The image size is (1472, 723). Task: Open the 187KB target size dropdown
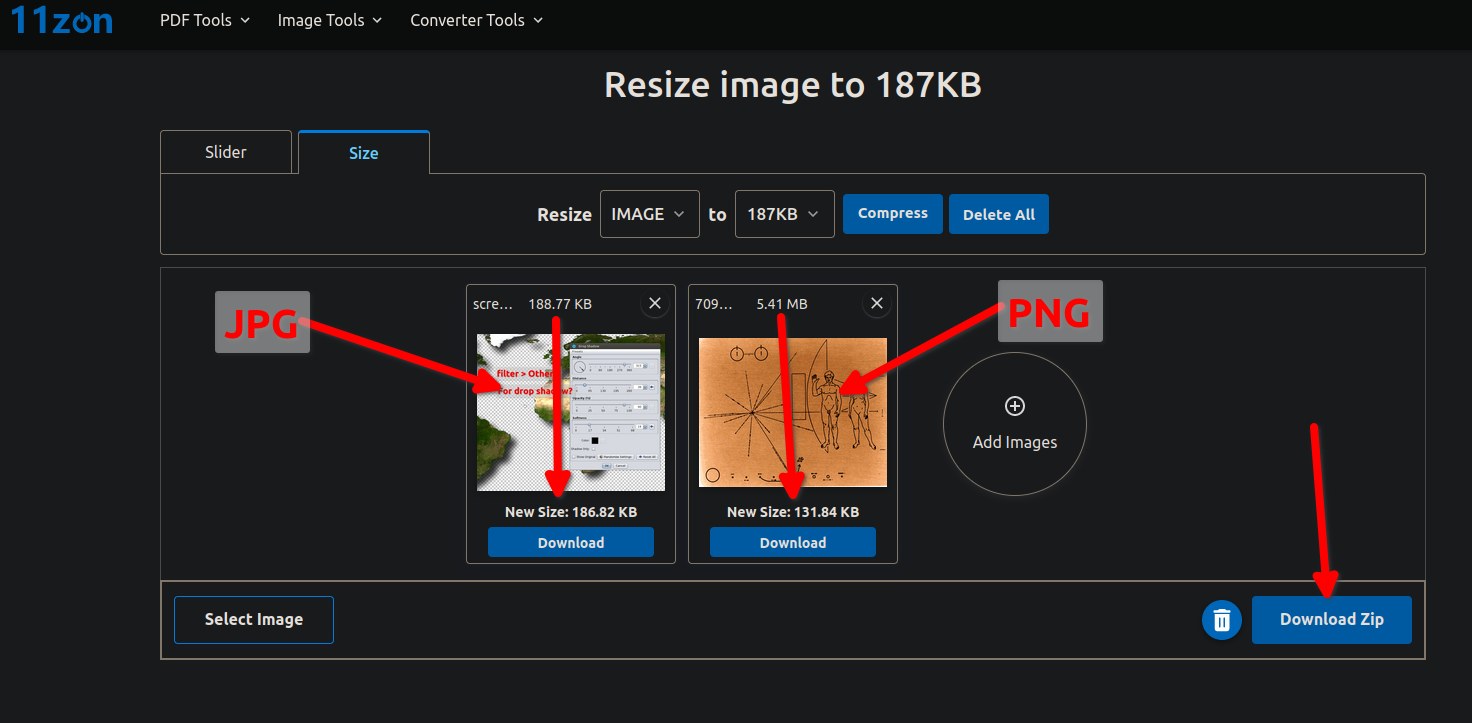pos(784,214)
